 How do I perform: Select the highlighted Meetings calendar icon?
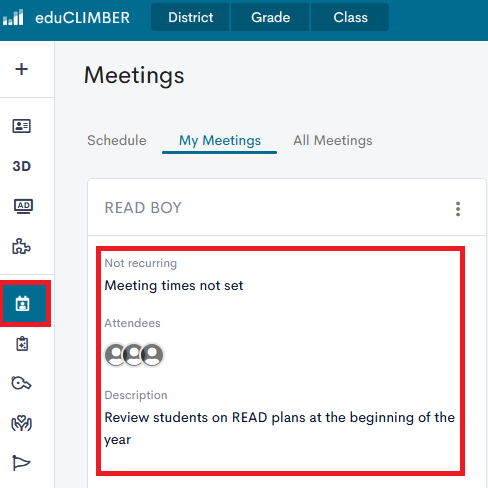(x=23, y=303)
